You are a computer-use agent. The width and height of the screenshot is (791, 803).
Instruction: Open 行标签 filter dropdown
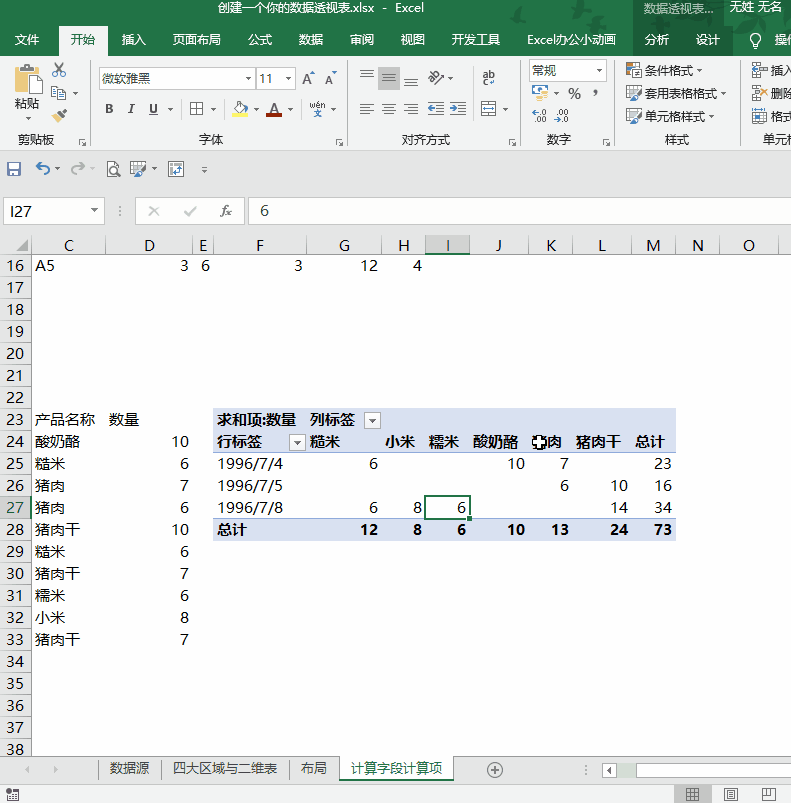(297, 442)
